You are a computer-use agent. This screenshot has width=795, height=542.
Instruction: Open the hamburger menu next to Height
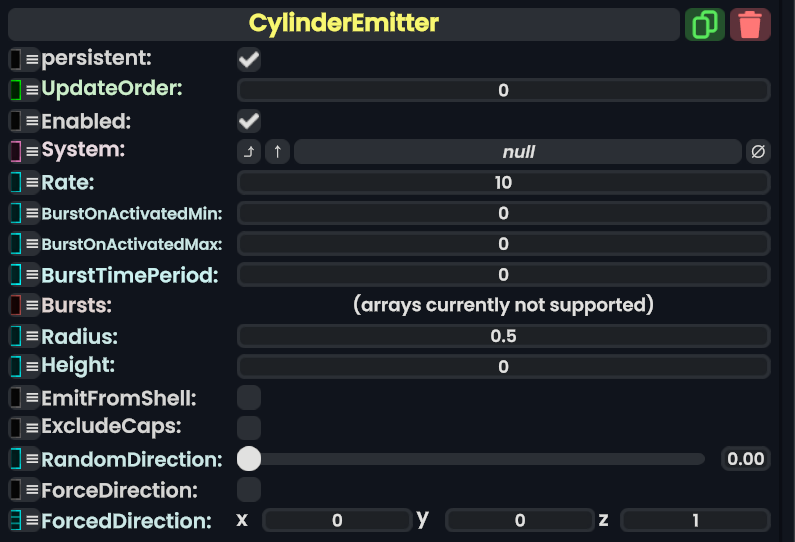32,367
